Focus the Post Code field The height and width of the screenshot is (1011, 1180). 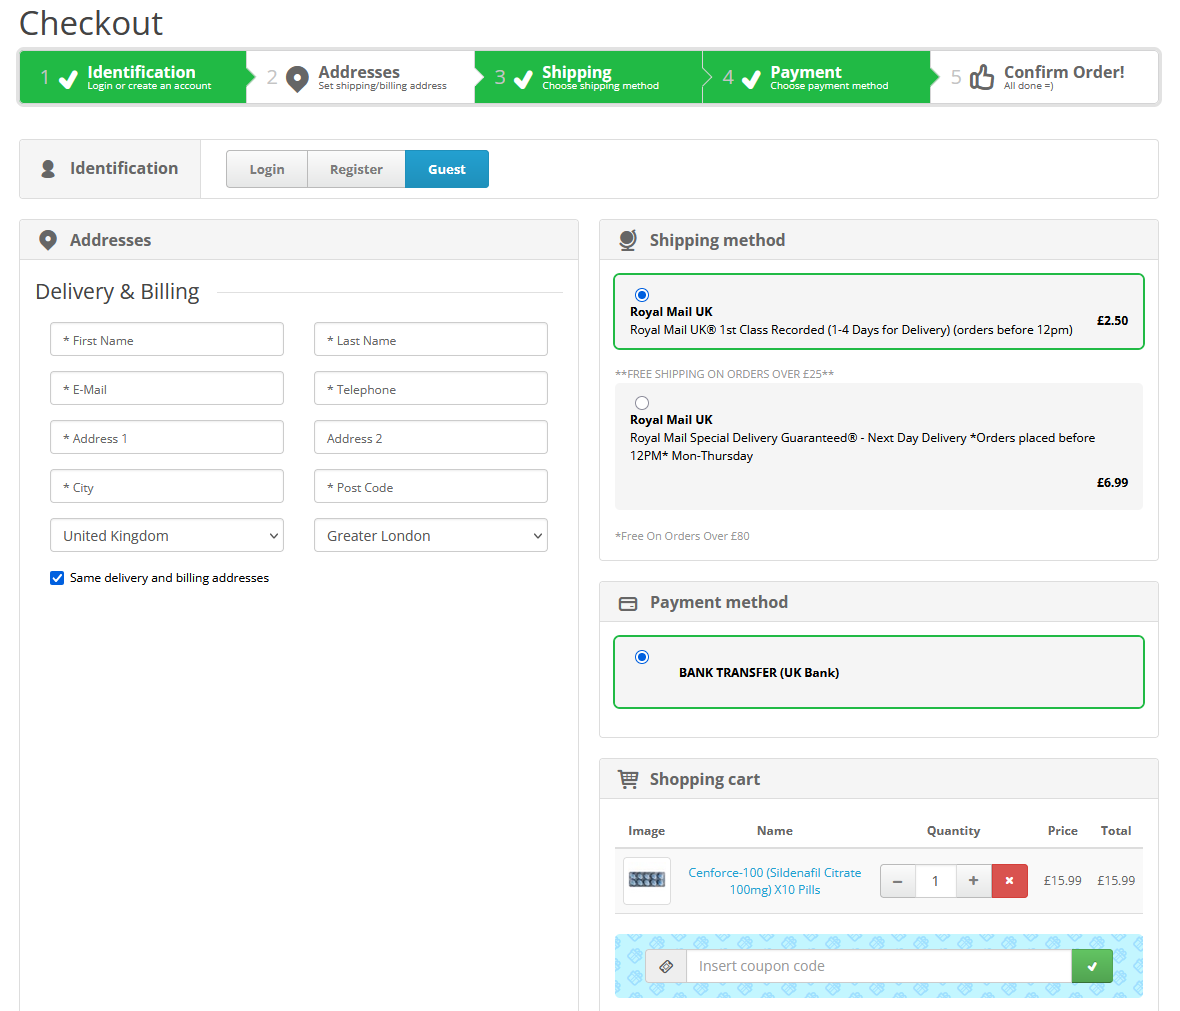(430, 486)
